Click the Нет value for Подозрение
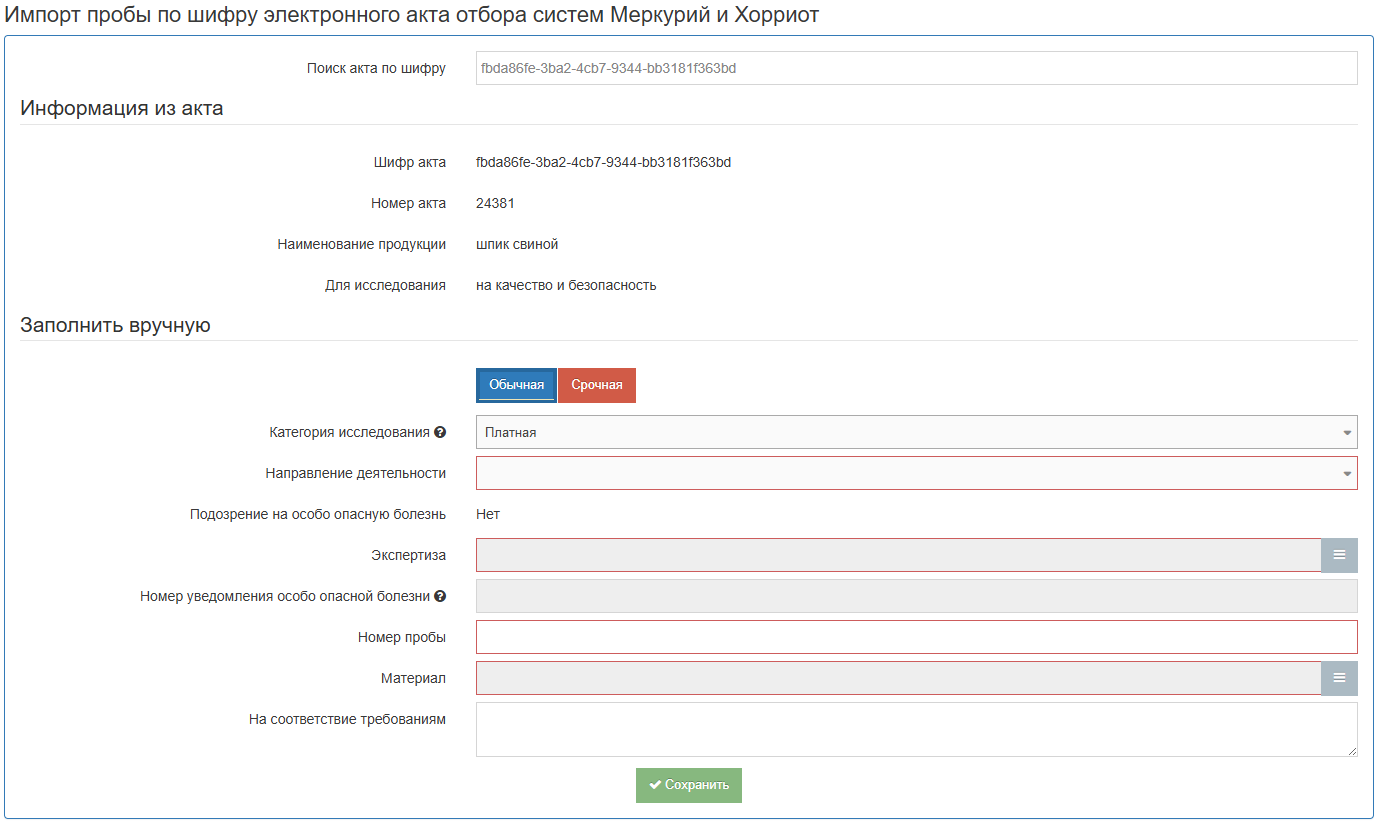1375x822 pixels. pos(488,514)
